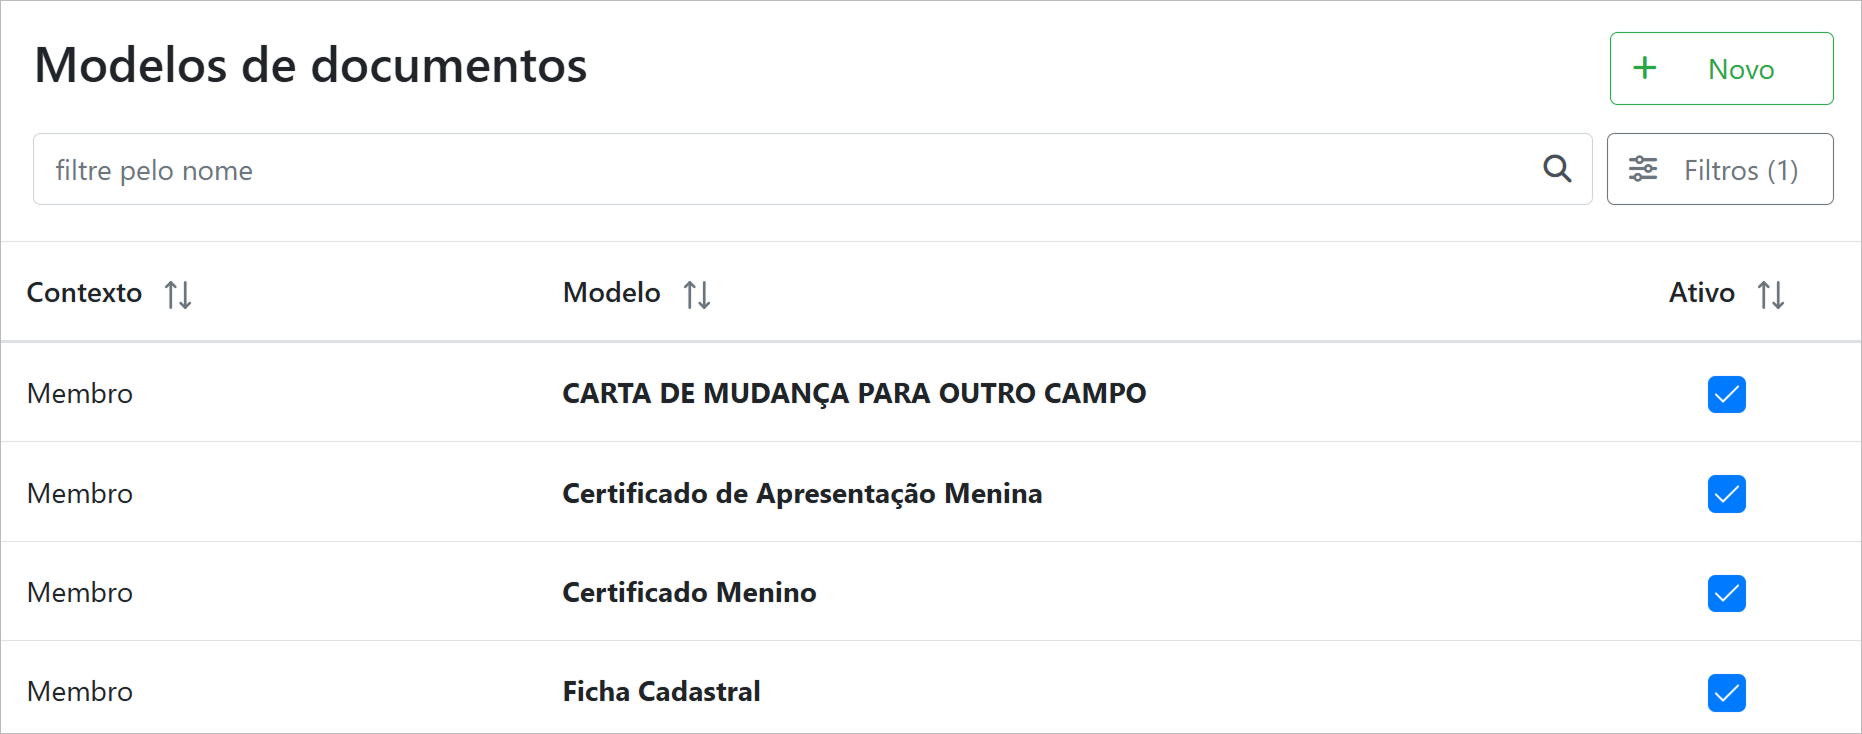Select the Certificado Menino model
This screenshot has height=734, width=1862.
[x=689, y=592]
